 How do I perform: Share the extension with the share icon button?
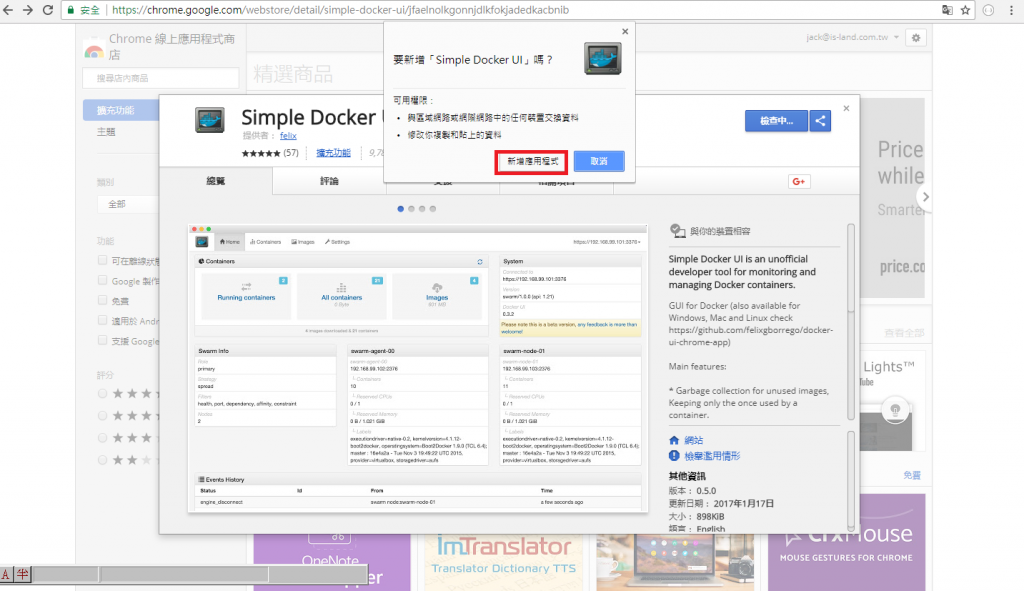pos(820,121)
